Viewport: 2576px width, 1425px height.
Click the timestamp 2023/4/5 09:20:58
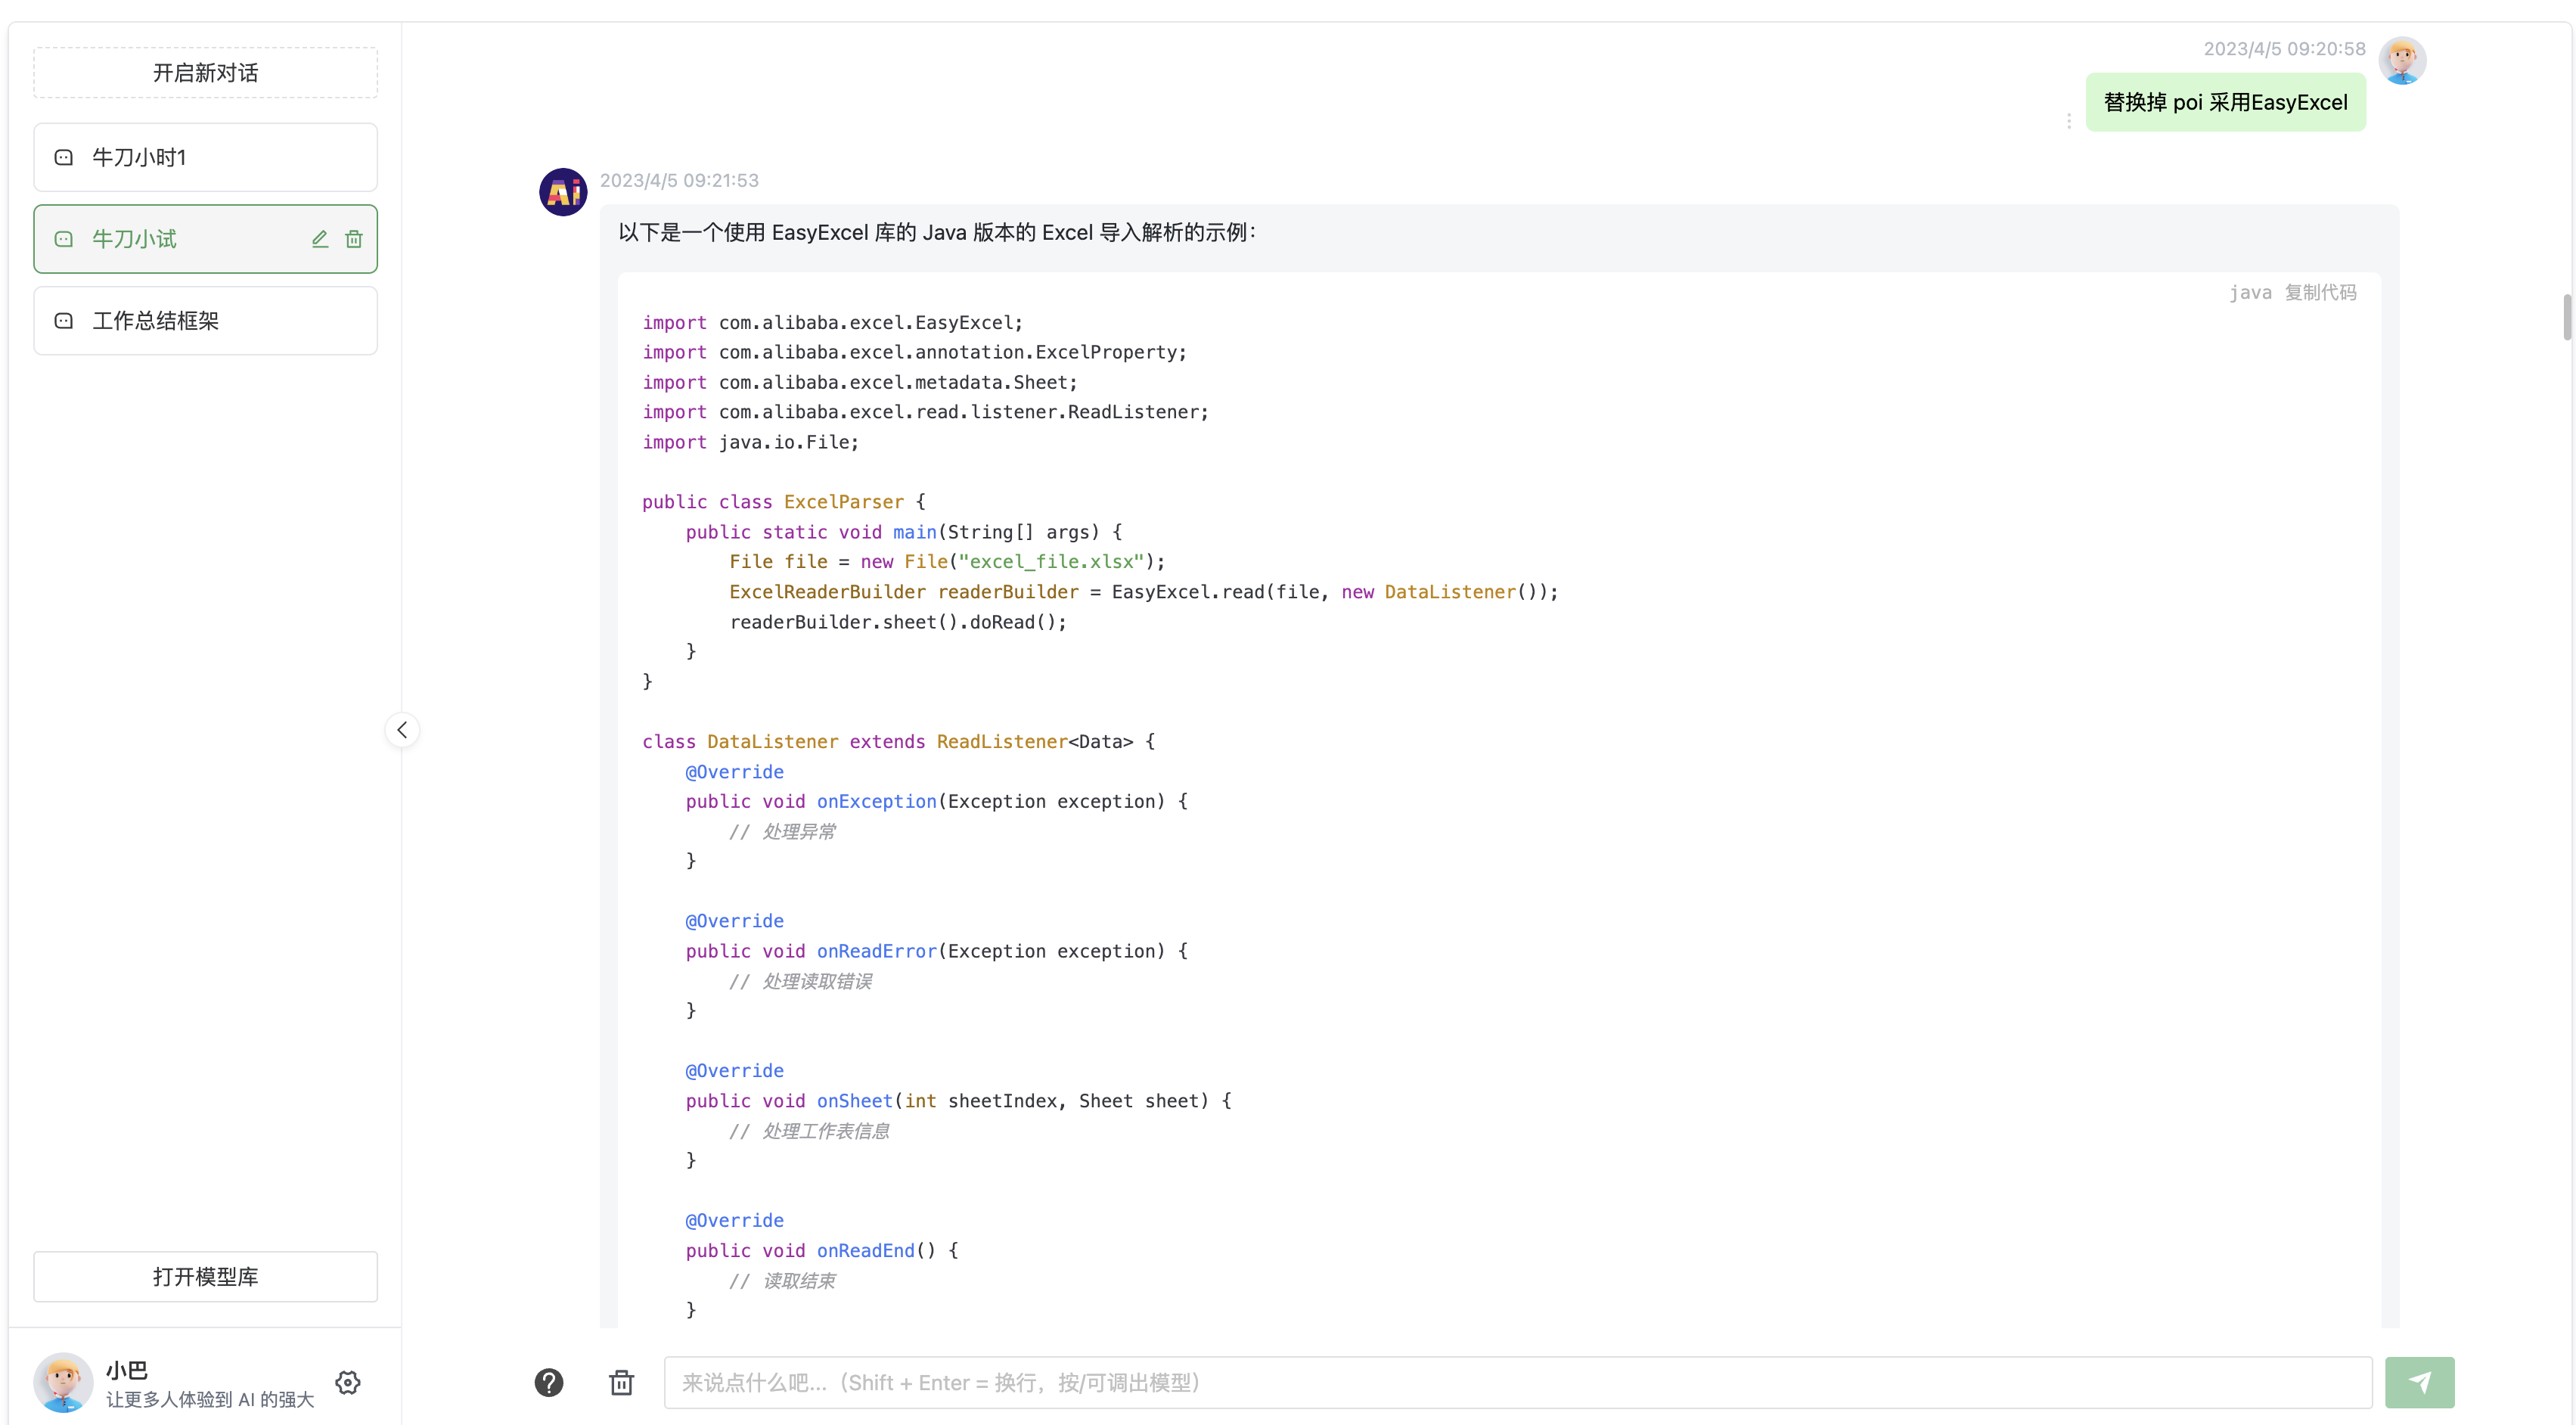(x=2284, y=49)
